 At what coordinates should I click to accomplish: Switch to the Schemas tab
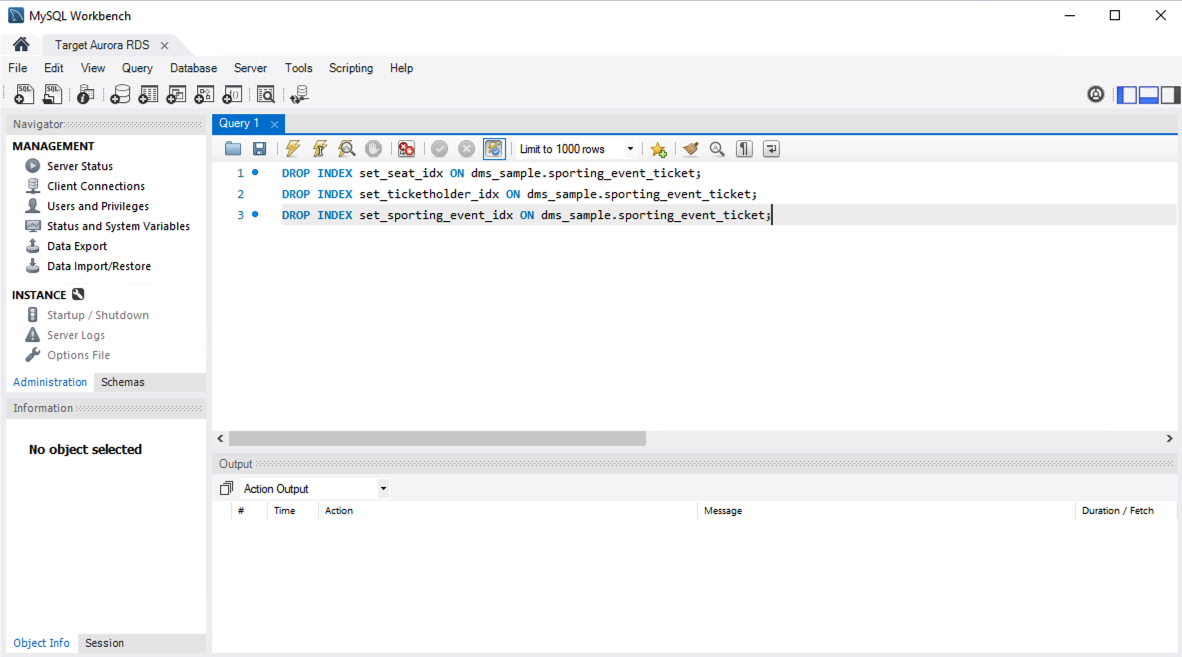pos(123,382)
